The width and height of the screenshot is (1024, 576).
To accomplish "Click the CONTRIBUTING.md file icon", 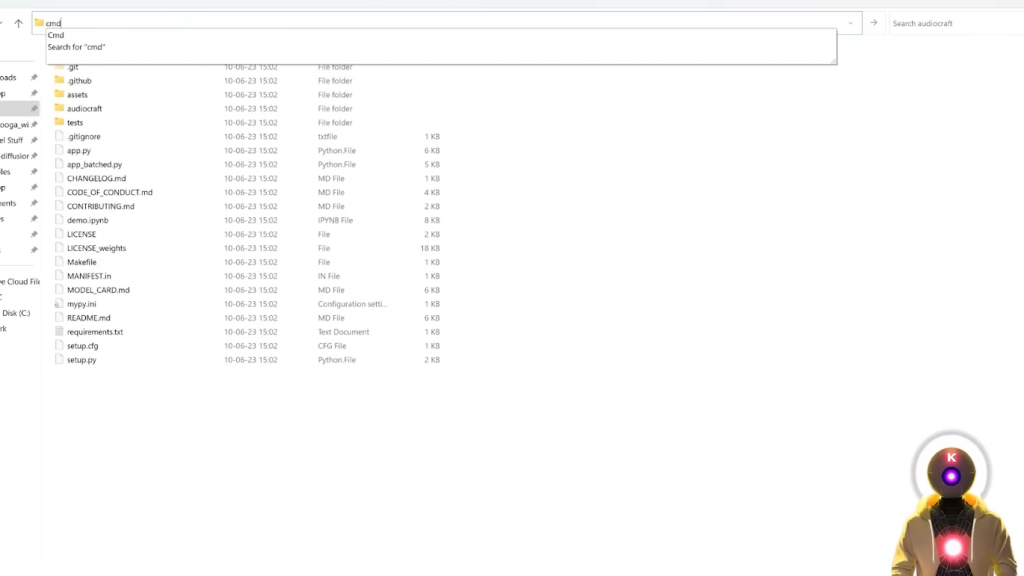I will point(59,206).
